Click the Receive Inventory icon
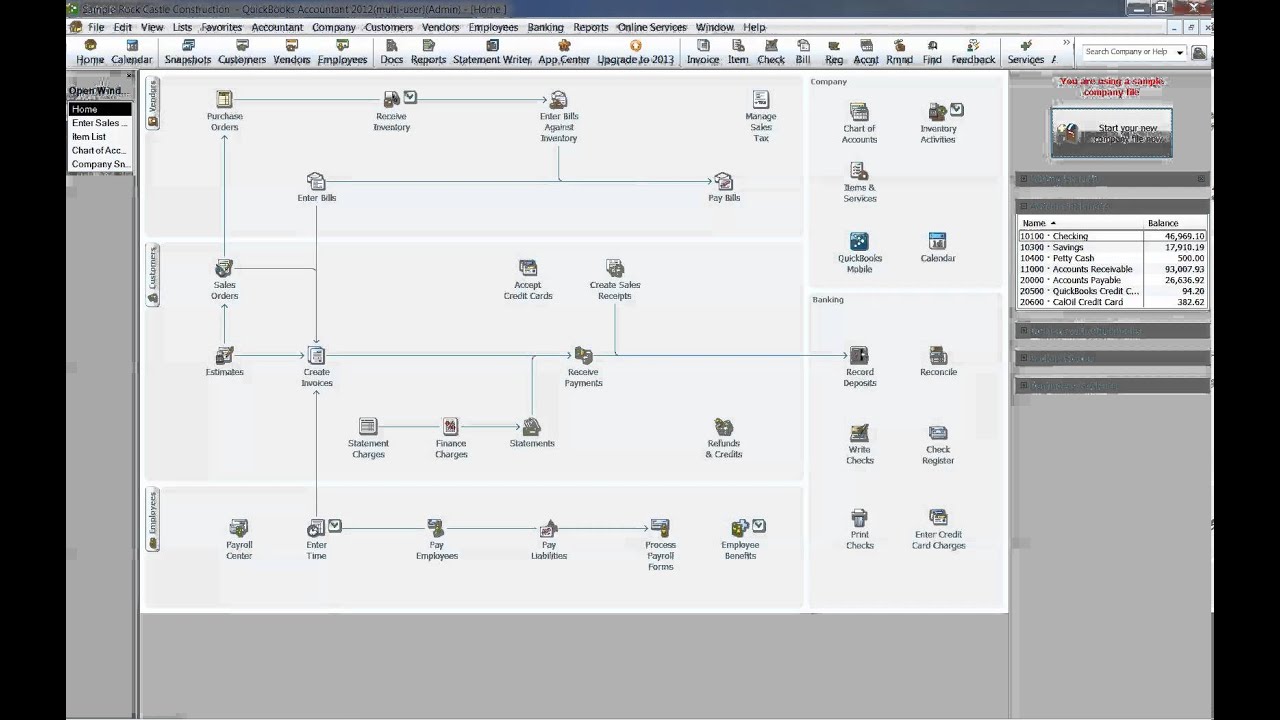 coord(391,99)
